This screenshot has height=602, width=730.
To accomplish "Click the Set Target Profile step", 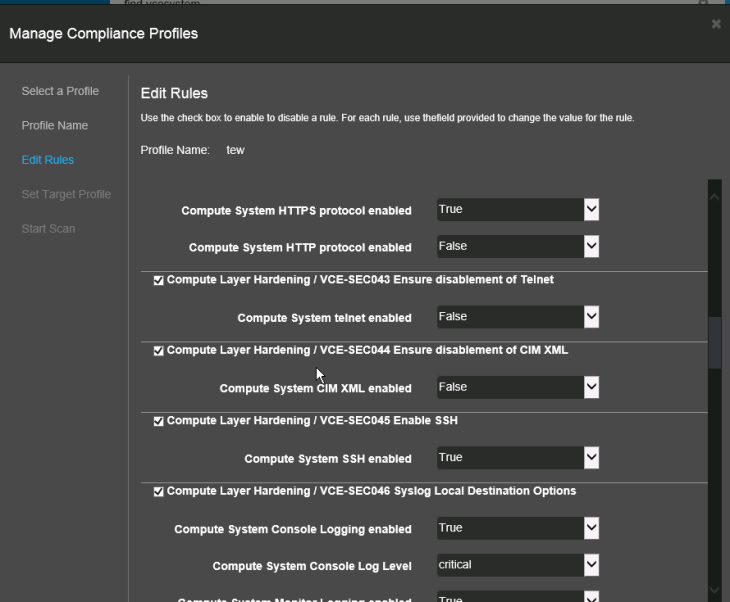I will [66, 194].
